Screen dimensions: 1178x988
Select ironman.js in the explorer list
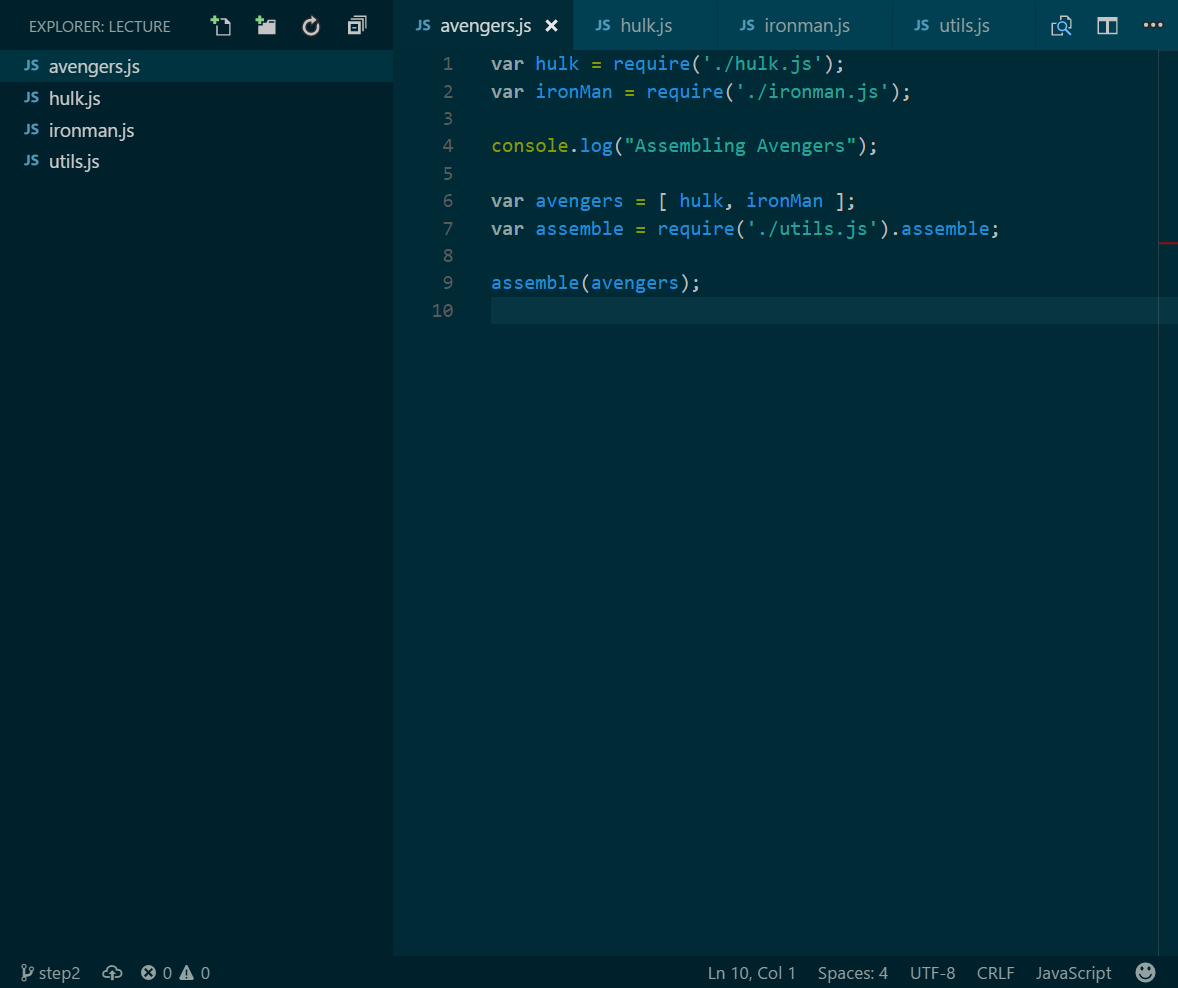coord(196,130)
